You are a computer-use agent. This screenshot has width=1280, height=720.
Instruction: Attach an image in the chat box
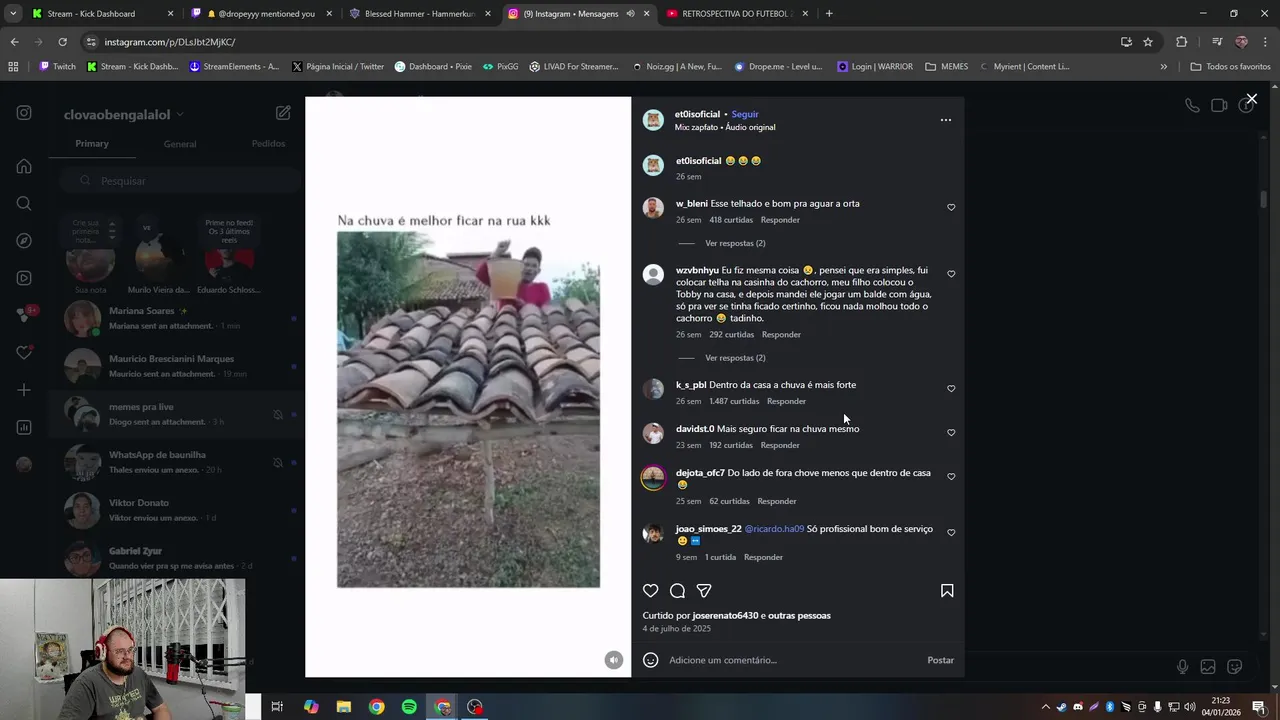(1208, 667)
